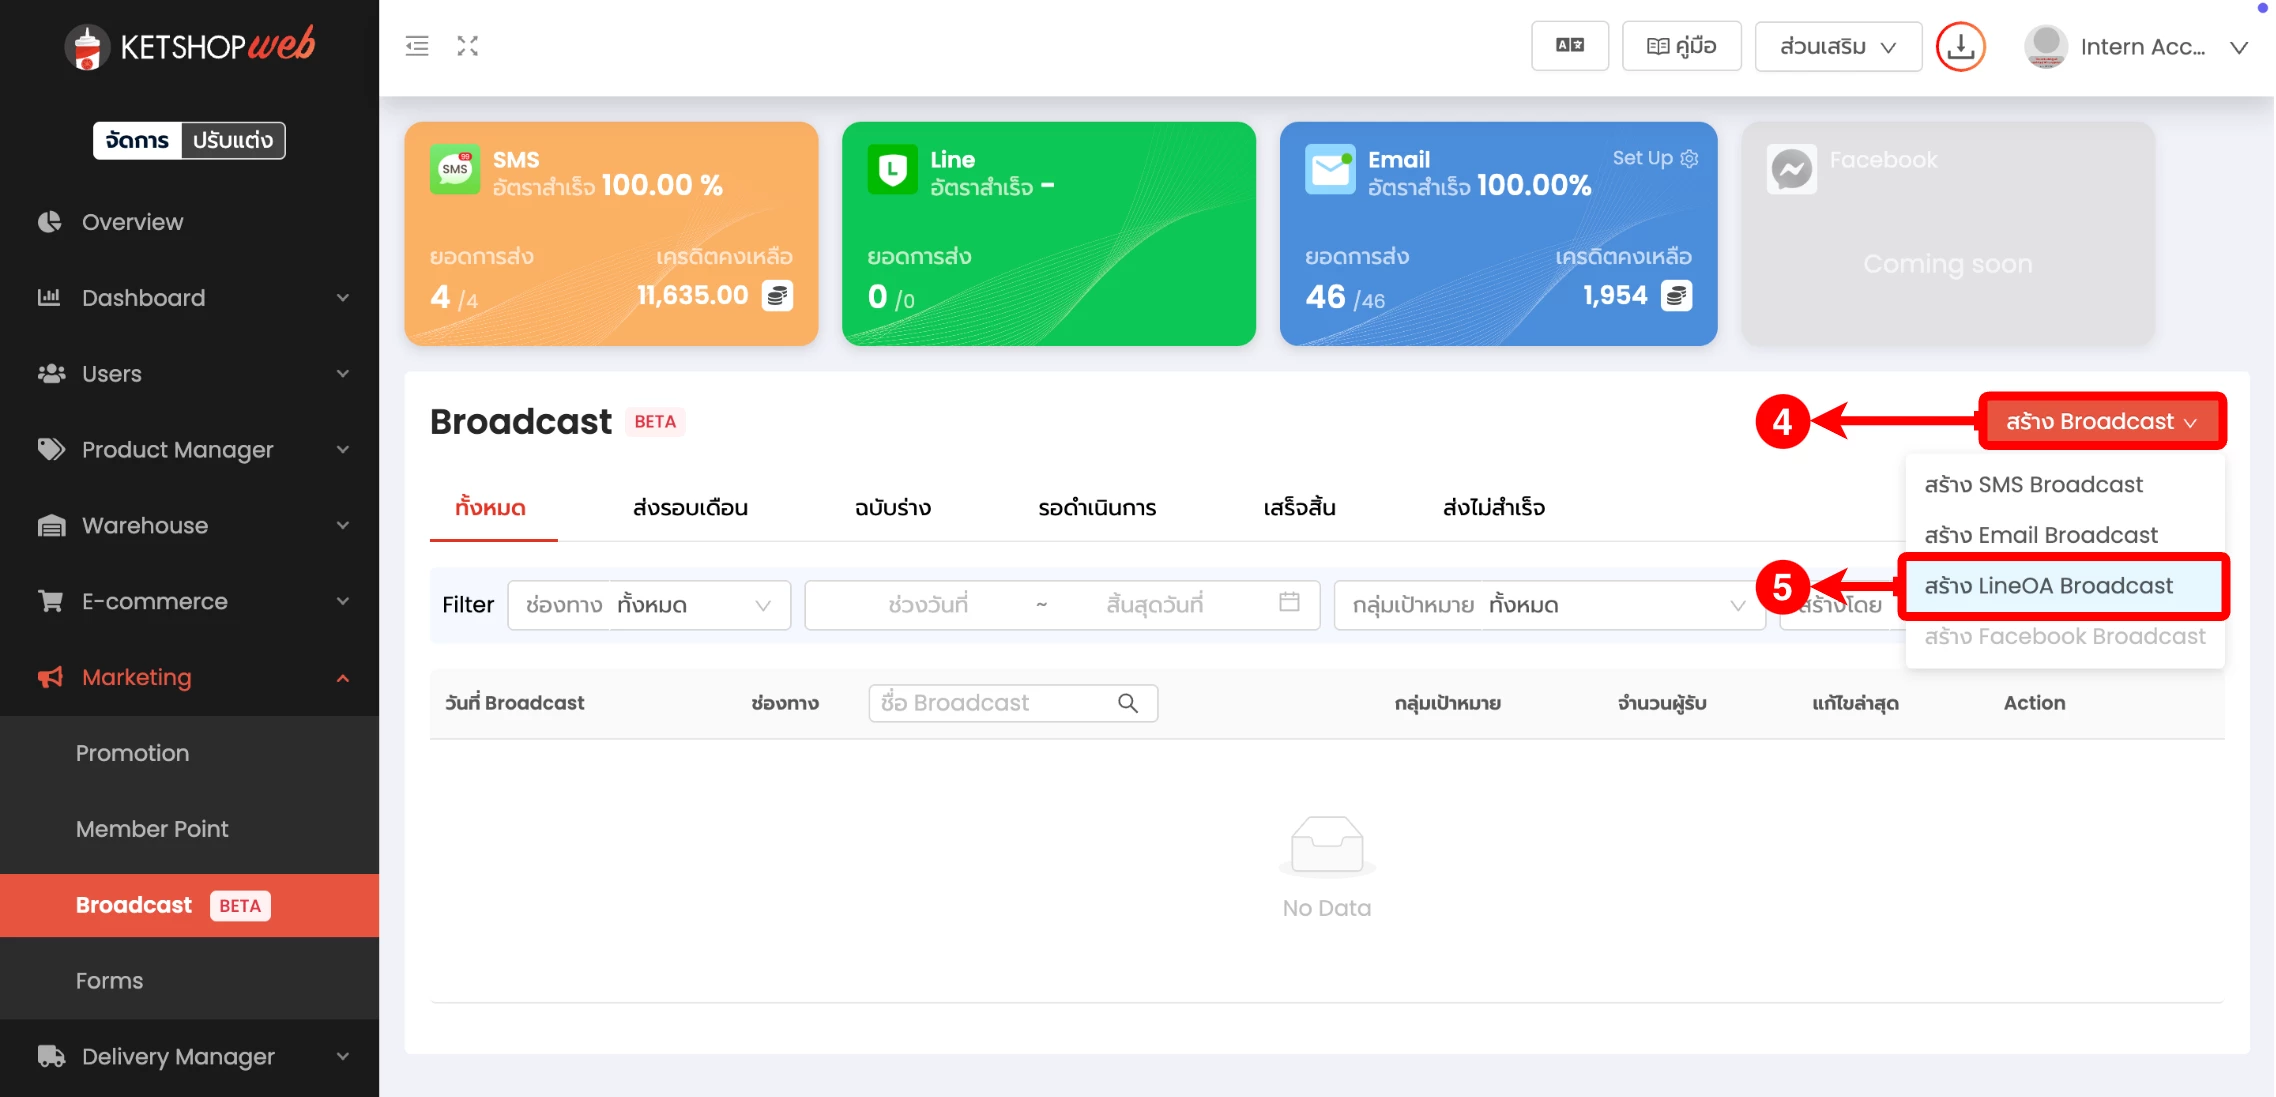Collapse sidebar using the menu fold icon

[x=417, y=46]
